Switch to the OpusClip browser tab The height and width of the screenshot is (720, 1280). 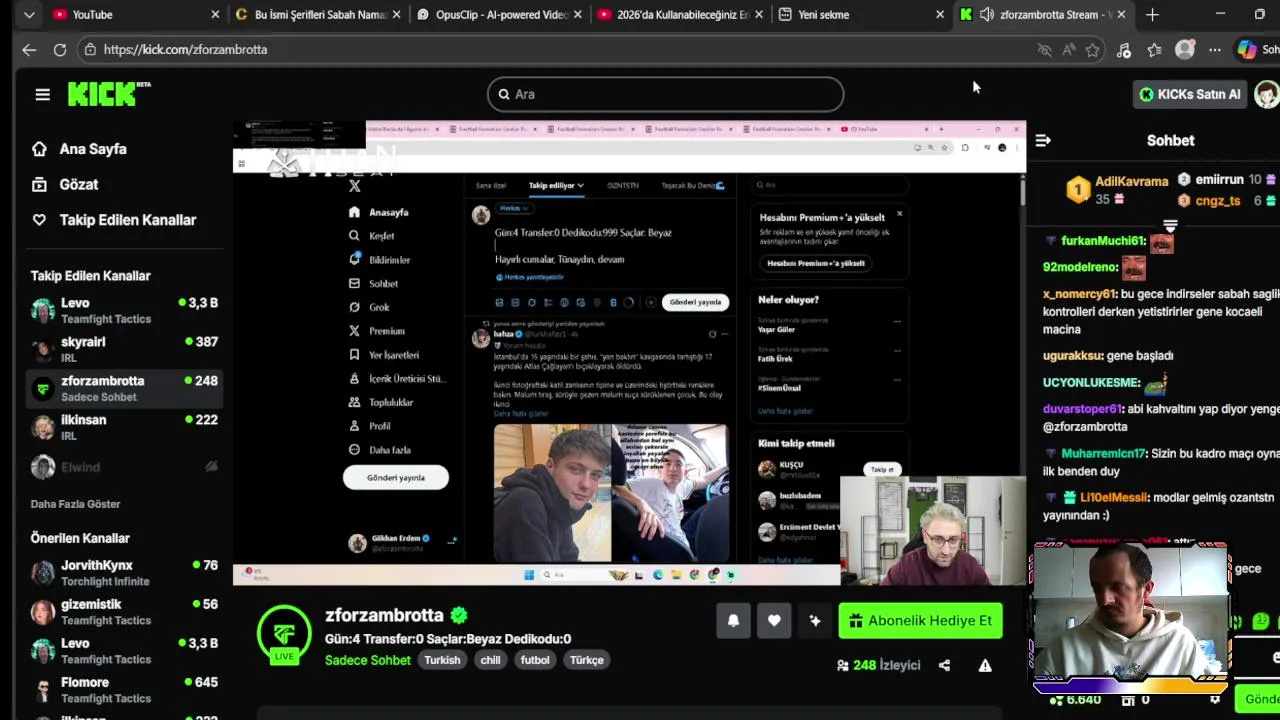coord(500,15)
